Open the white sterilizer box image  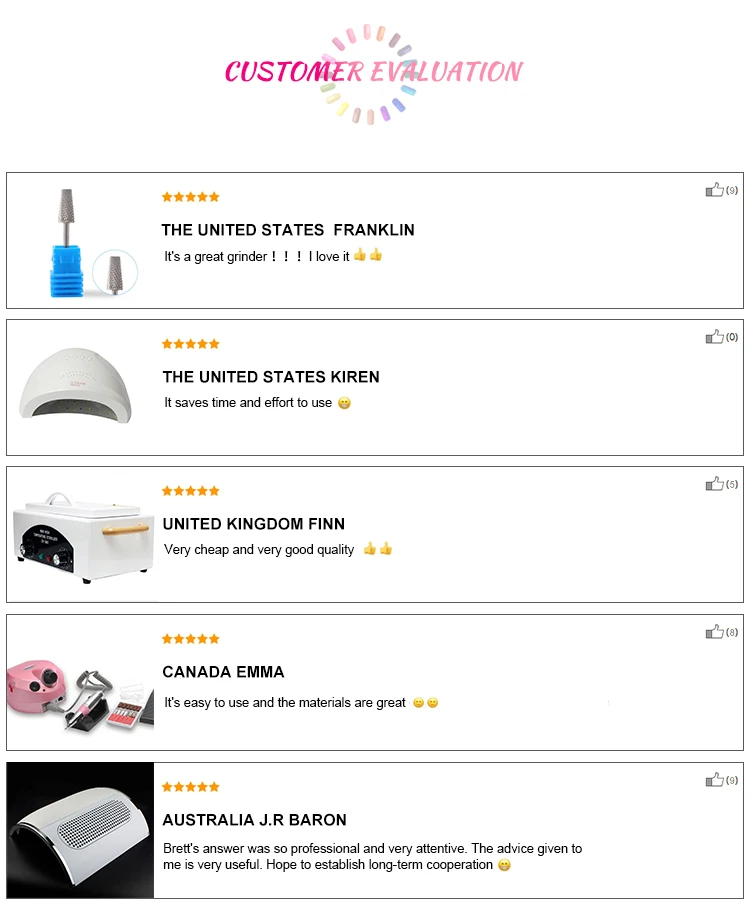[x=83, y=534]
